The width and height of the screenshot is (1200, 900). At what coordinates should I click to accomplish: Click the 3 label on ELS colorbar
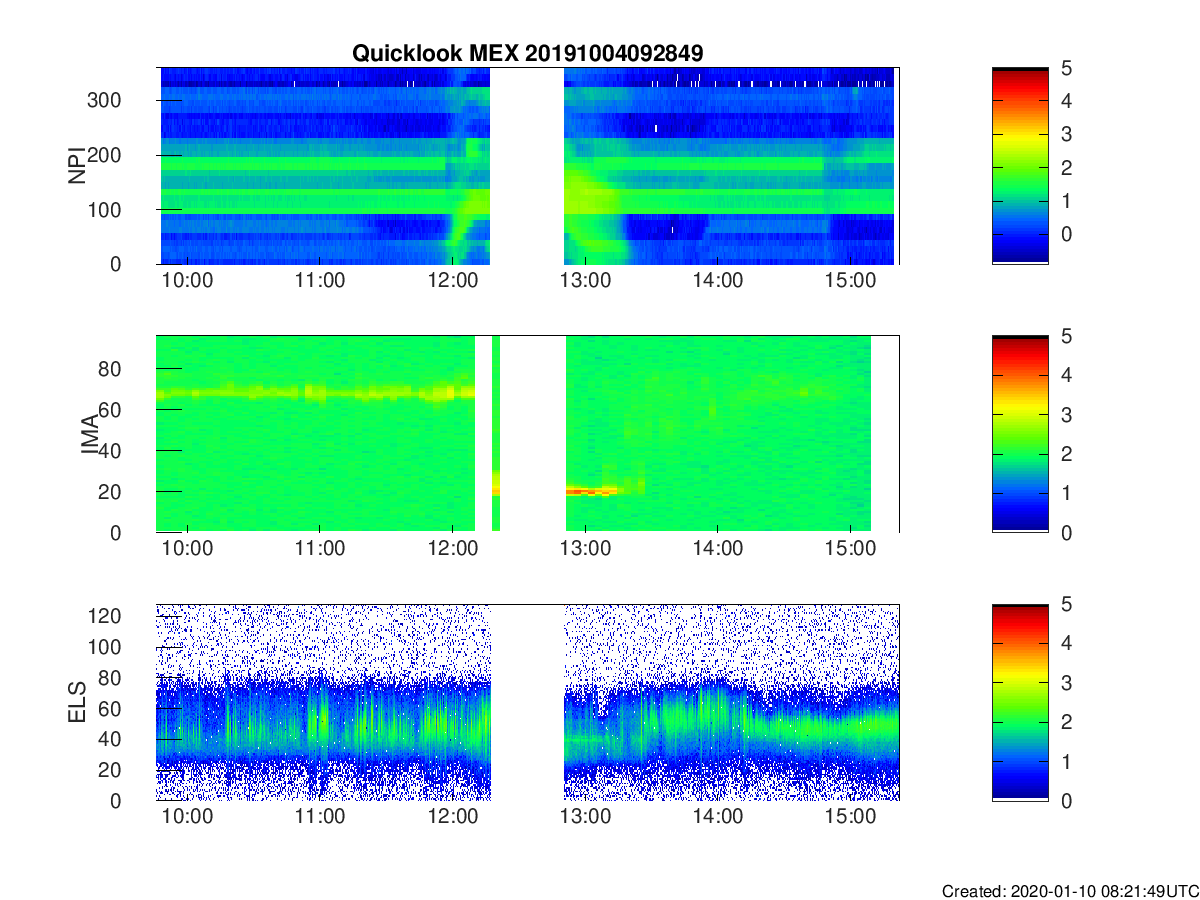coord(1065,683)
